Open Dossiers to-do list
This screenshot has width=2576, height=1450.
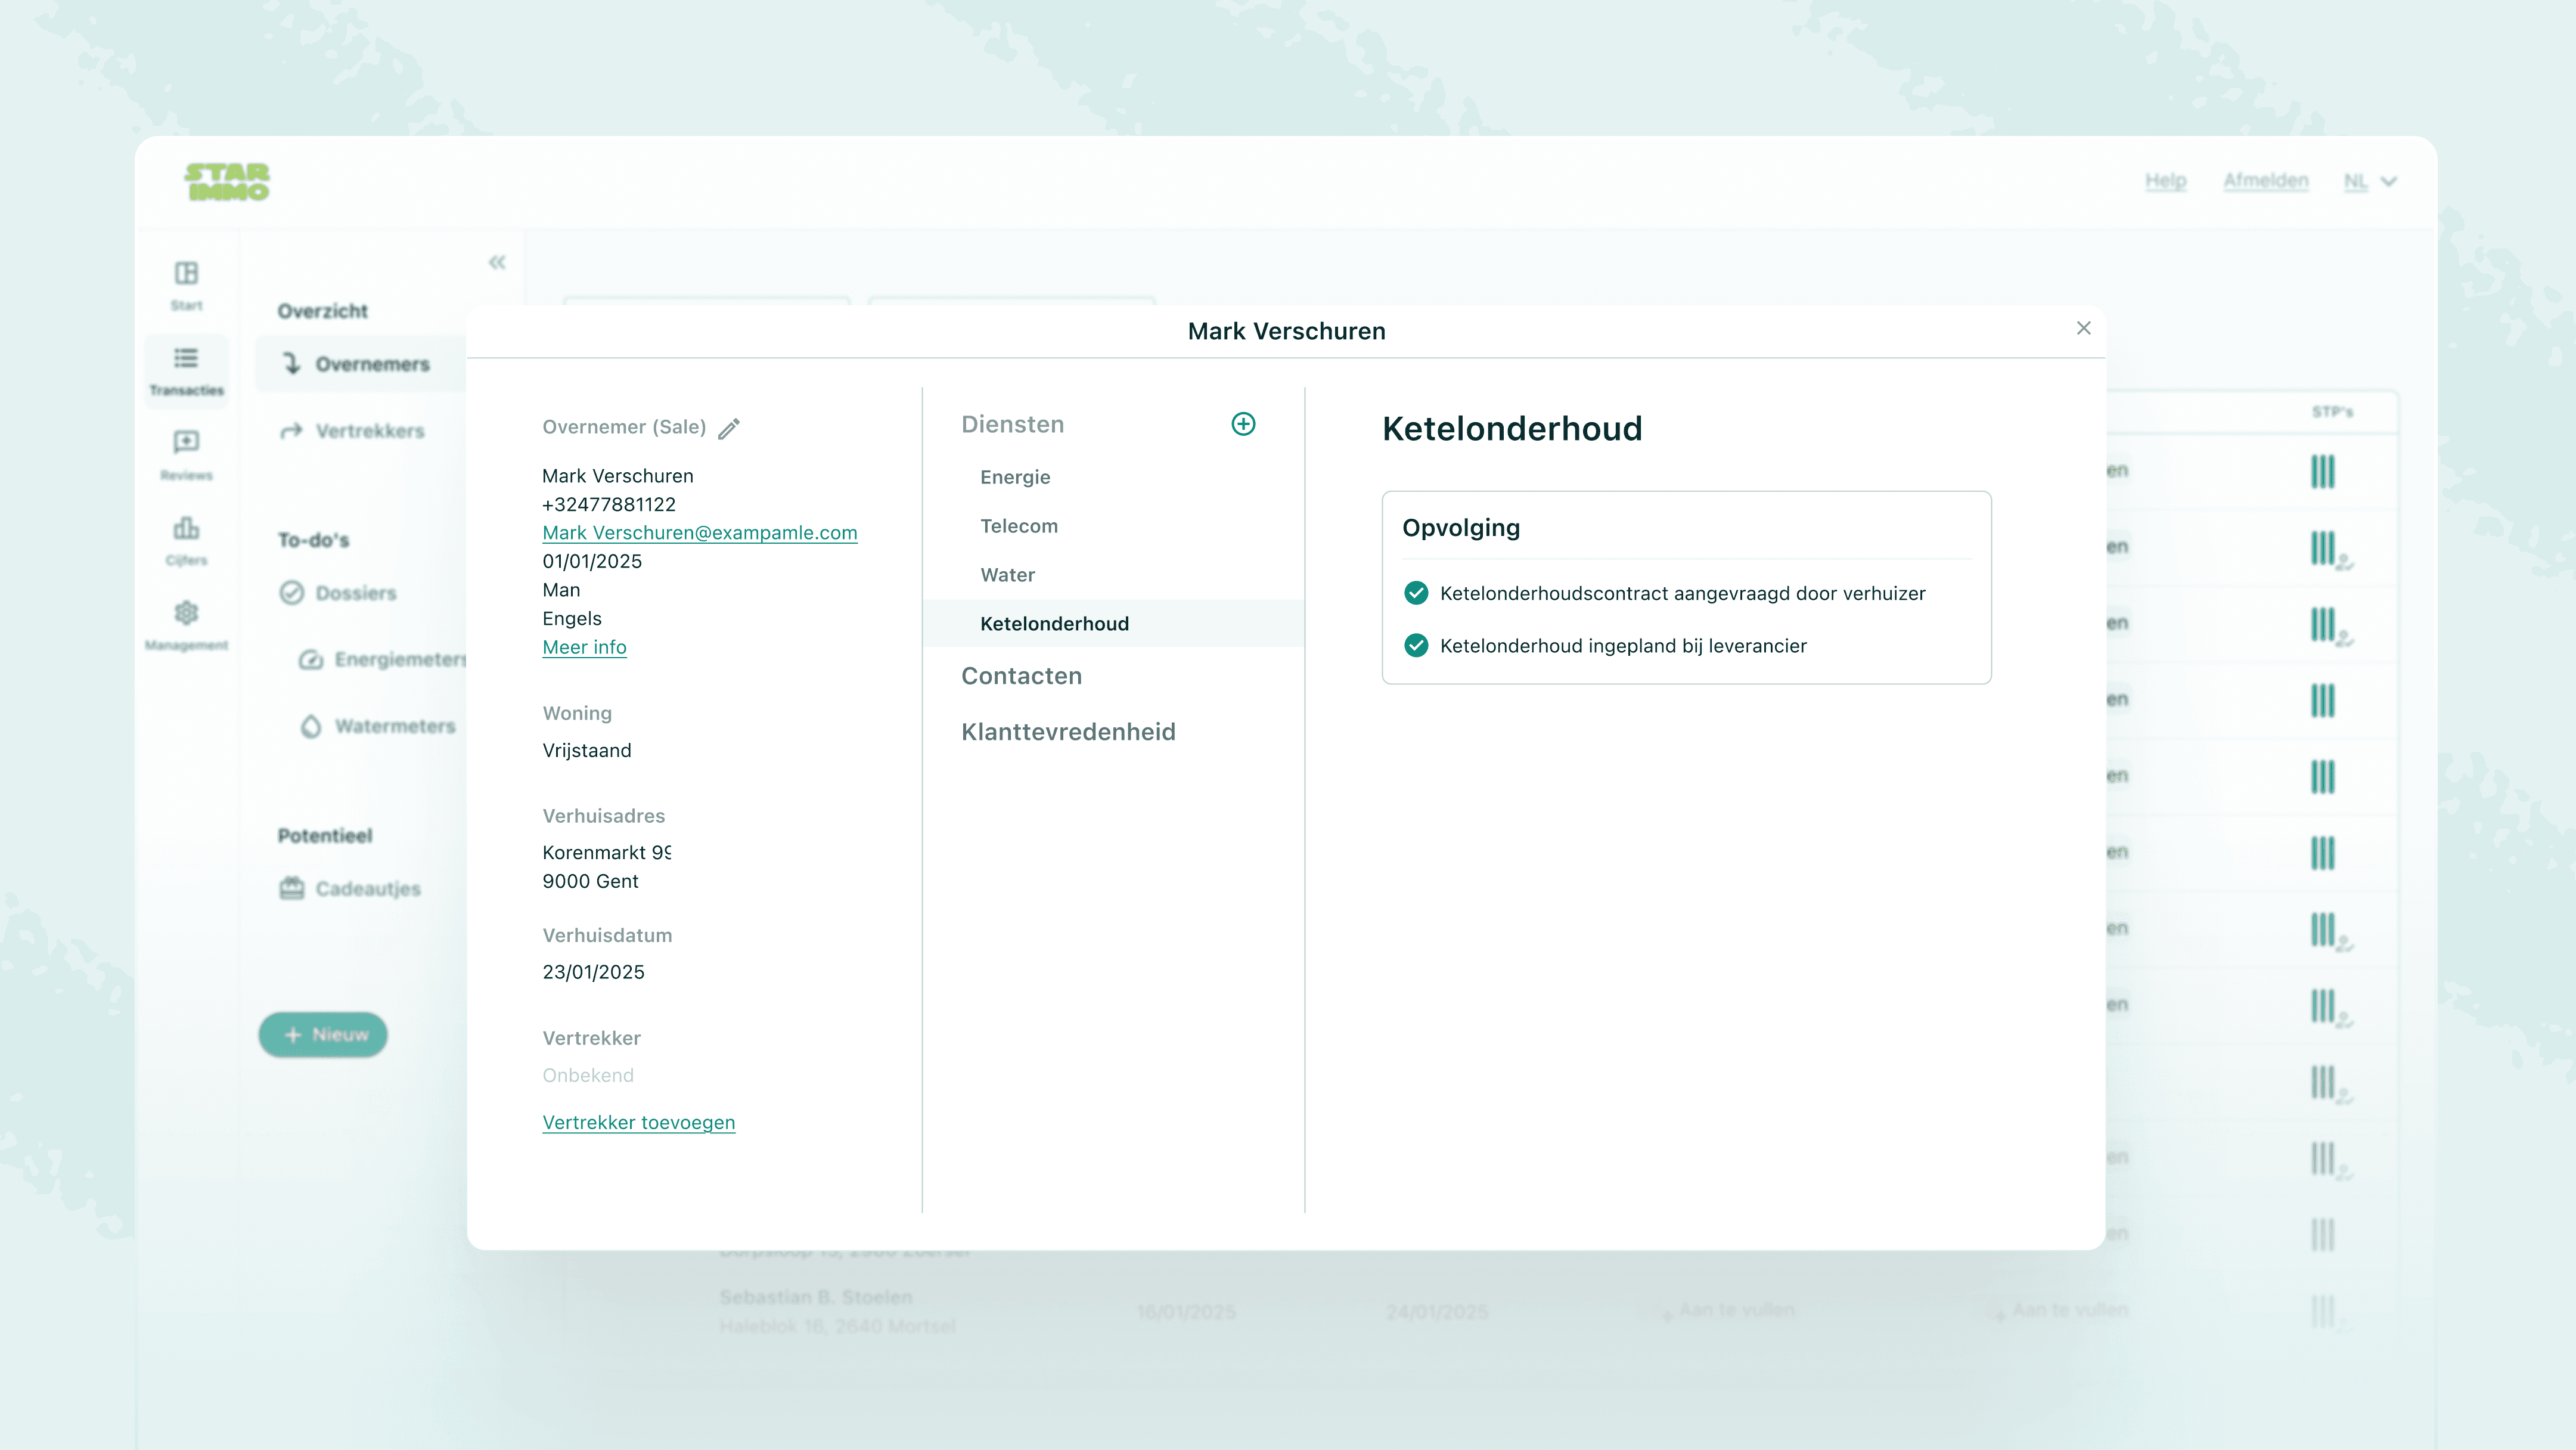click(x=338, y=593)
